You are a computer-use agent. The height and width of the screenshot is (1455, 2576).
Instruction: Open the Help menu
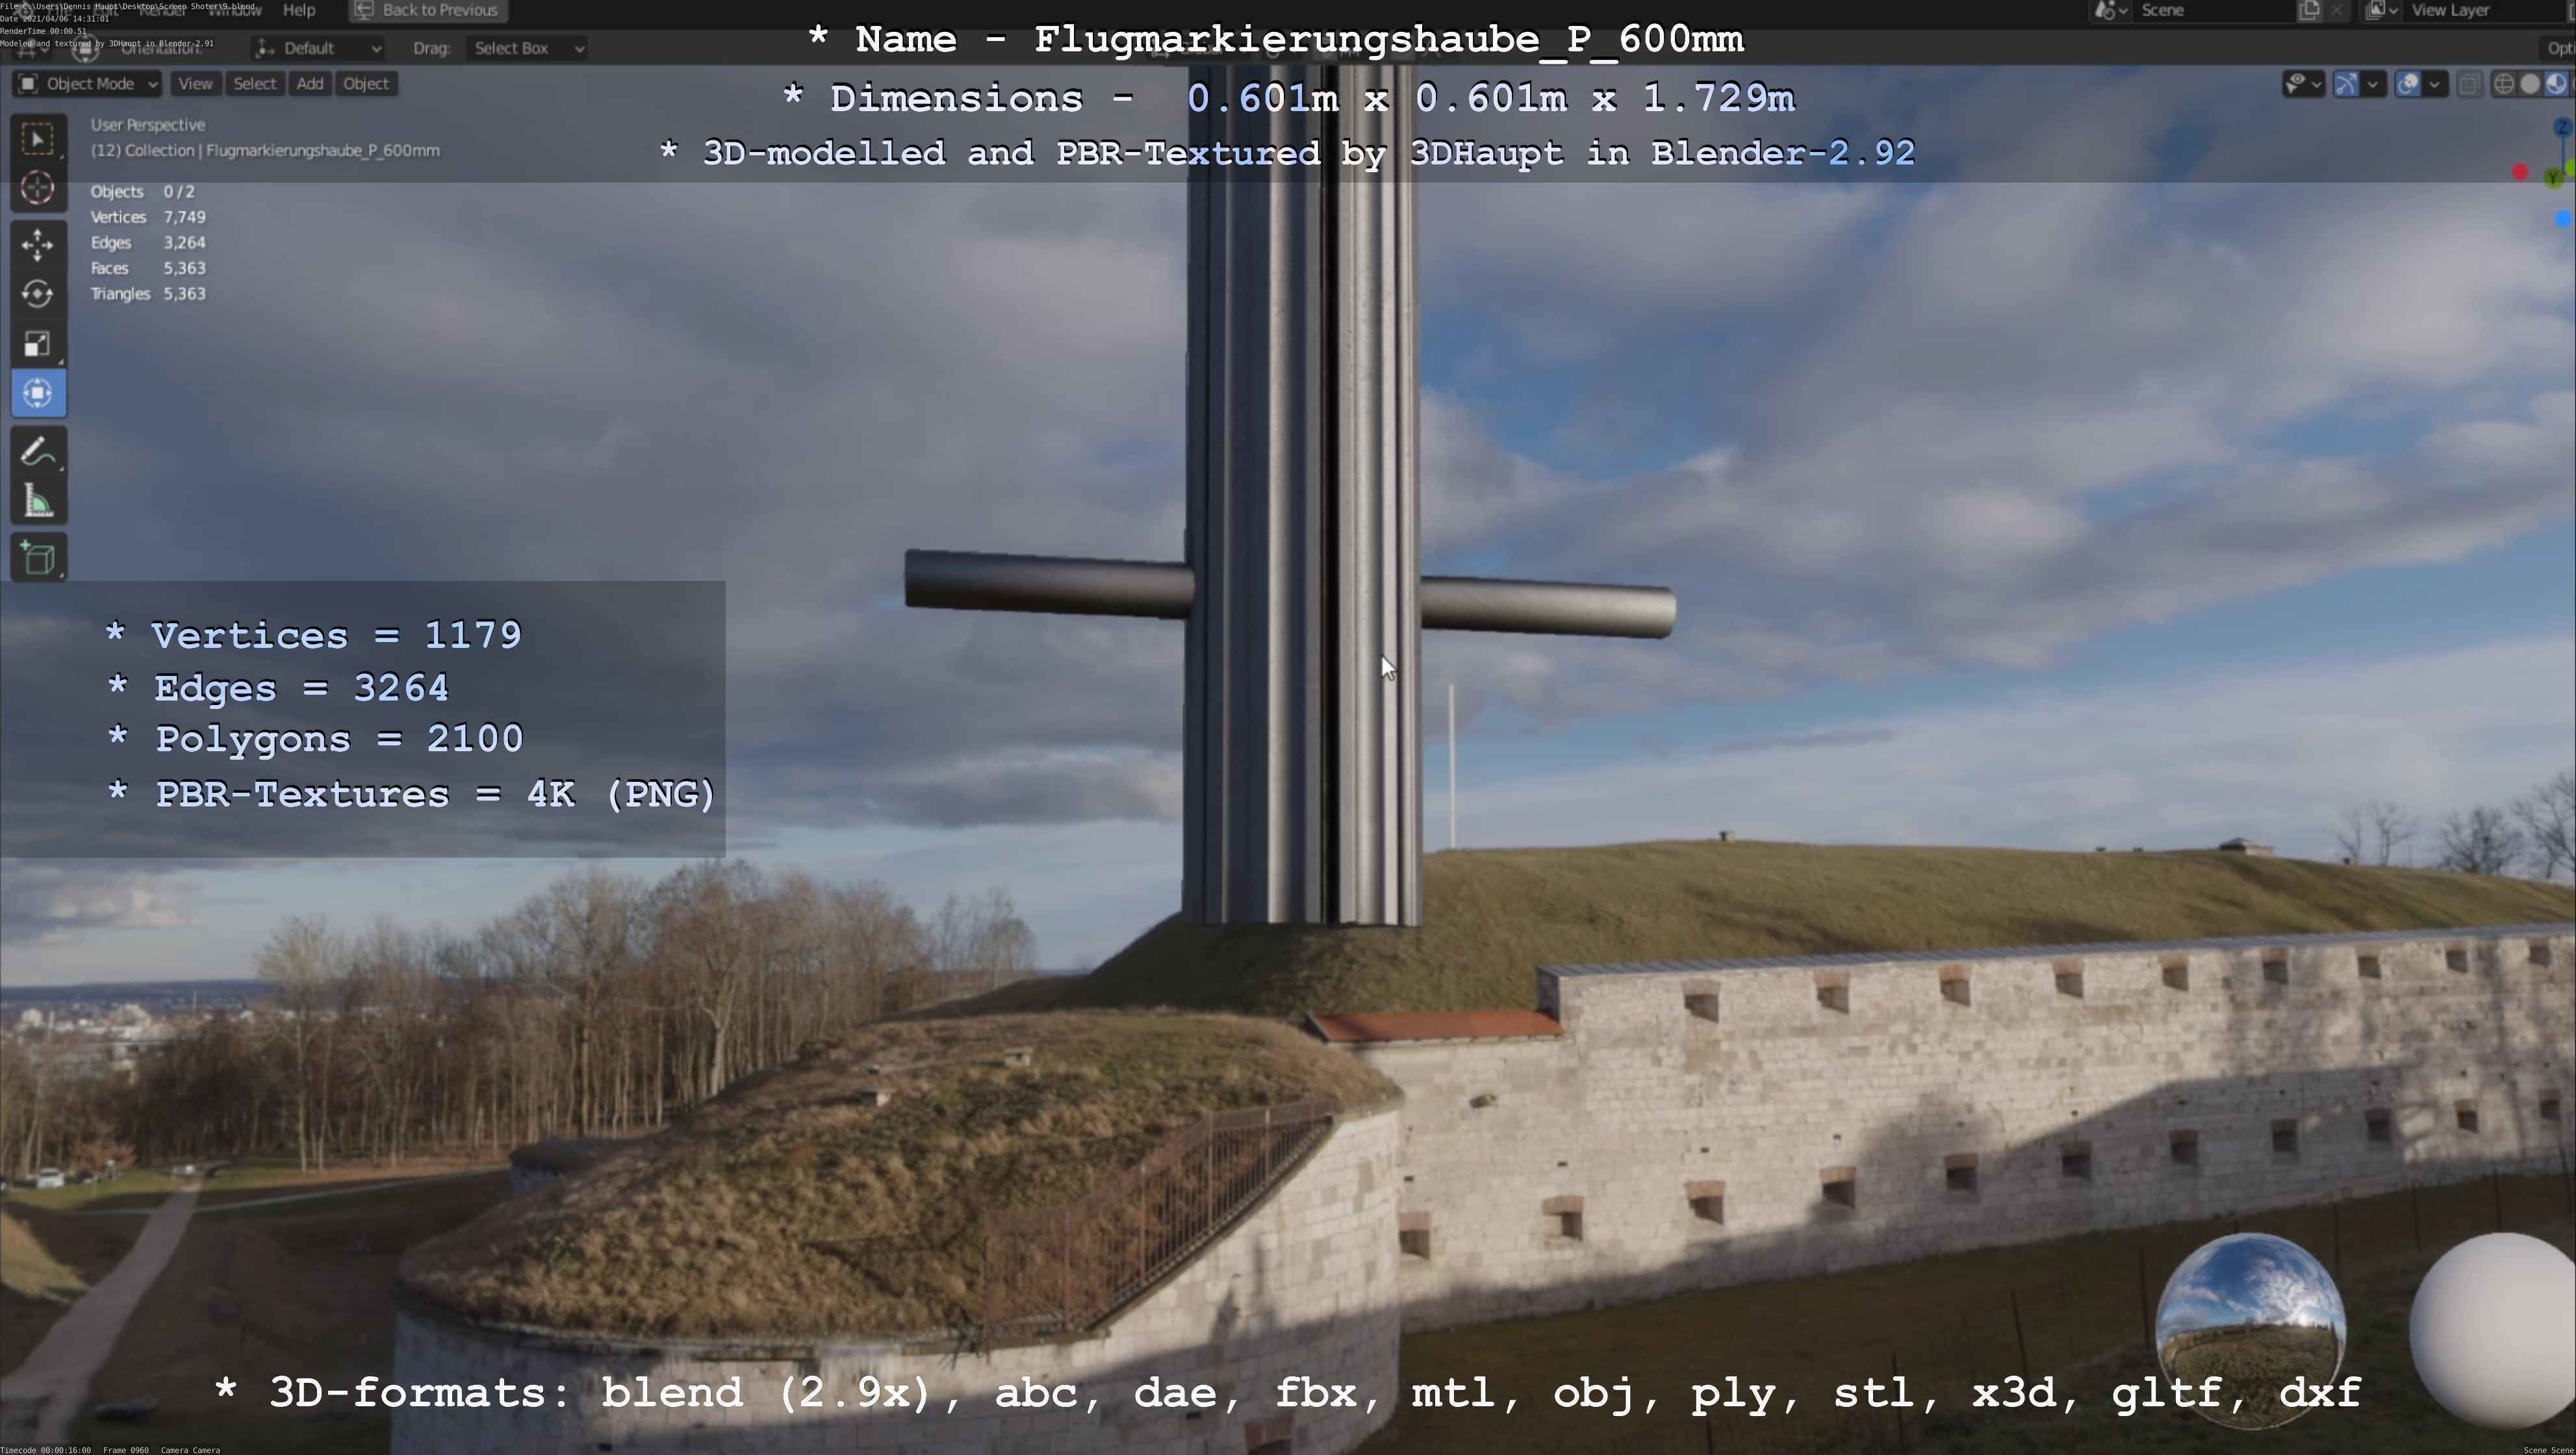tap(299, 10)
